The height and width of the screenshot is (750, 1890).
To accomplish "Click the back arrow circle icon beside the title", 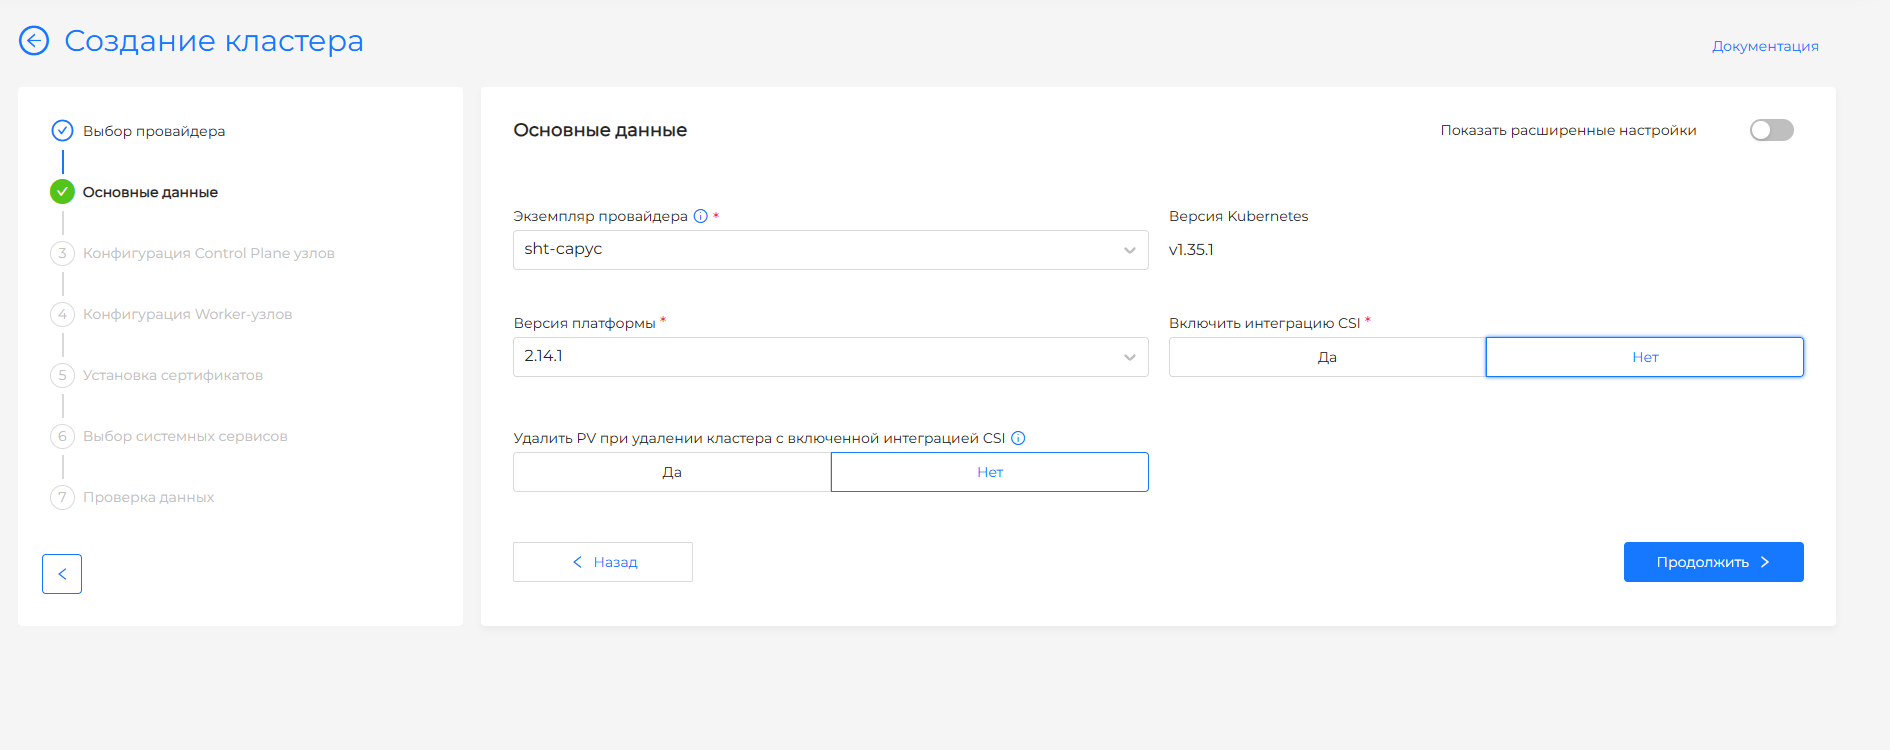I will 34,41.
